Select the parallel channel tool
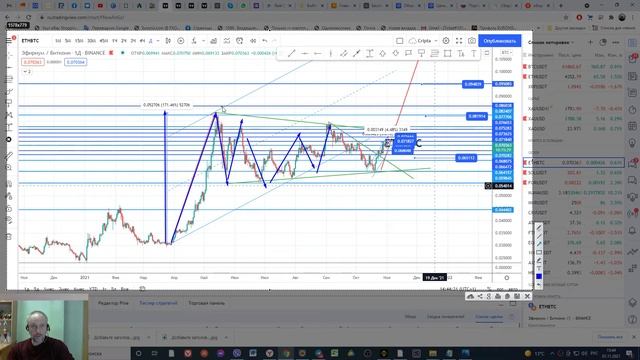 344,53
